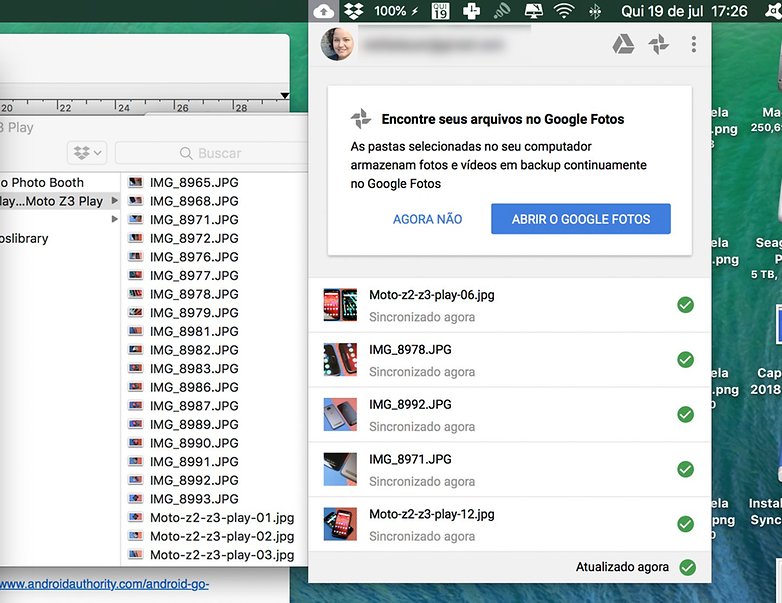The height and width of the screenshot is (603, 782).
Task: Click the file icon of Moto-z2-z3-play-01.jpg
Action: pos(136,517)
